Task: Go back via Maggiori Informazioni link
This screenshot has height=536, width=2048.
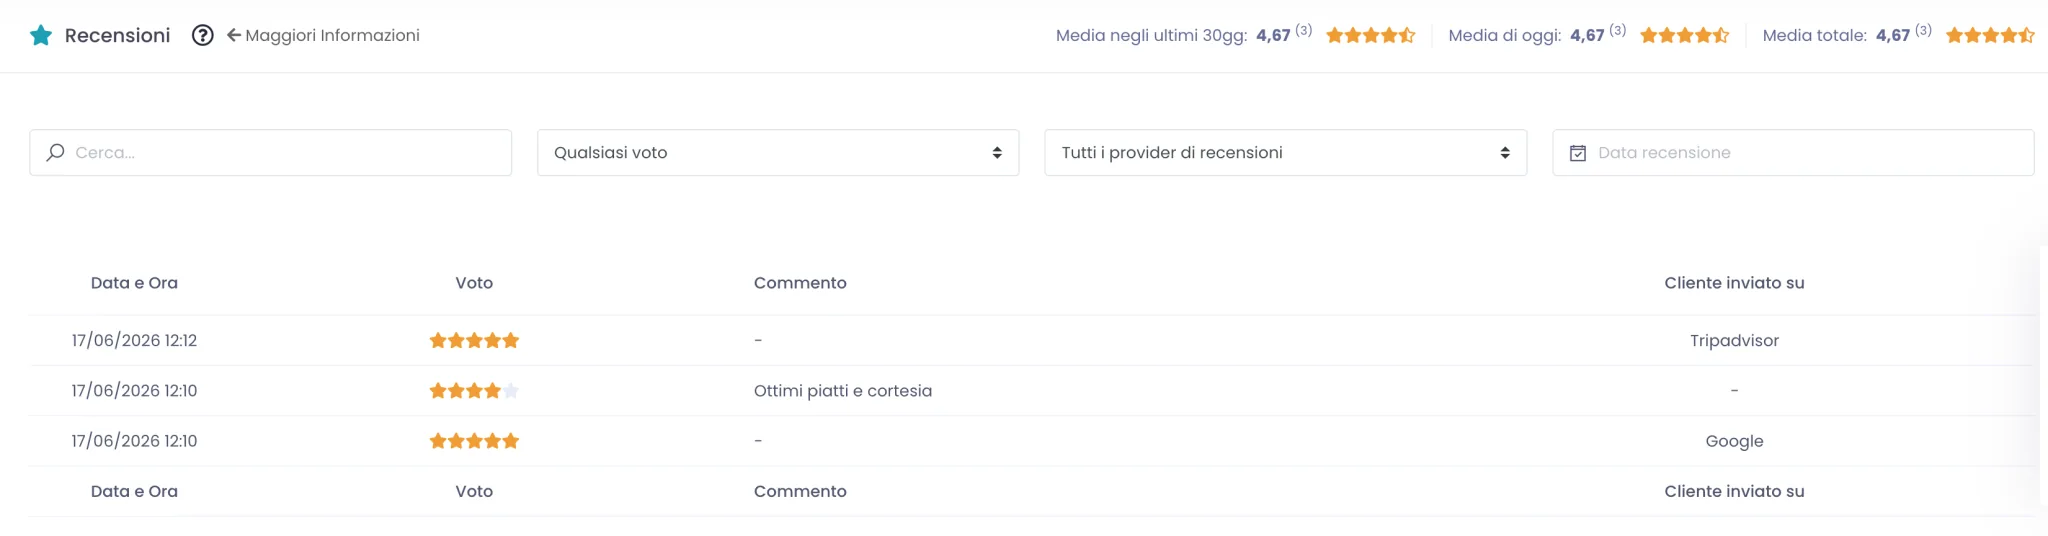Action: pos(323,36)
